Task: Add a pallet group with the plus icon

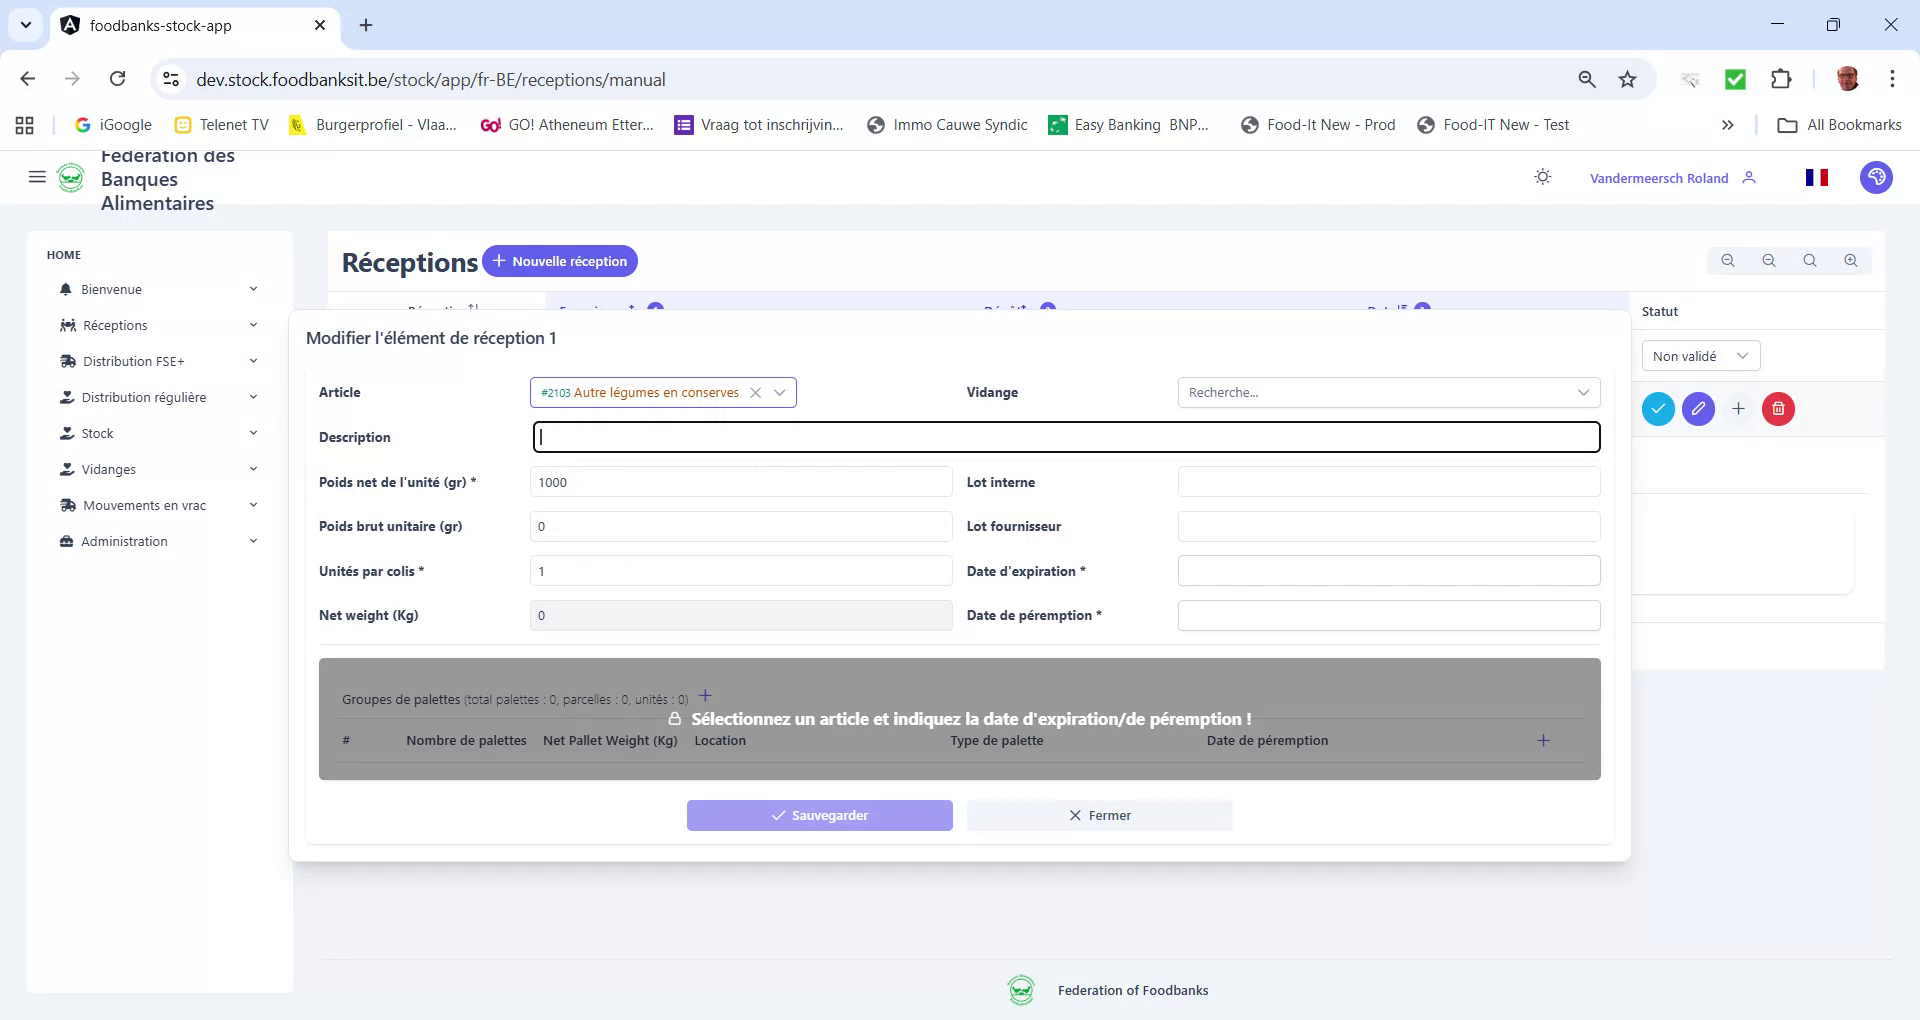Action: click(706, 696)
